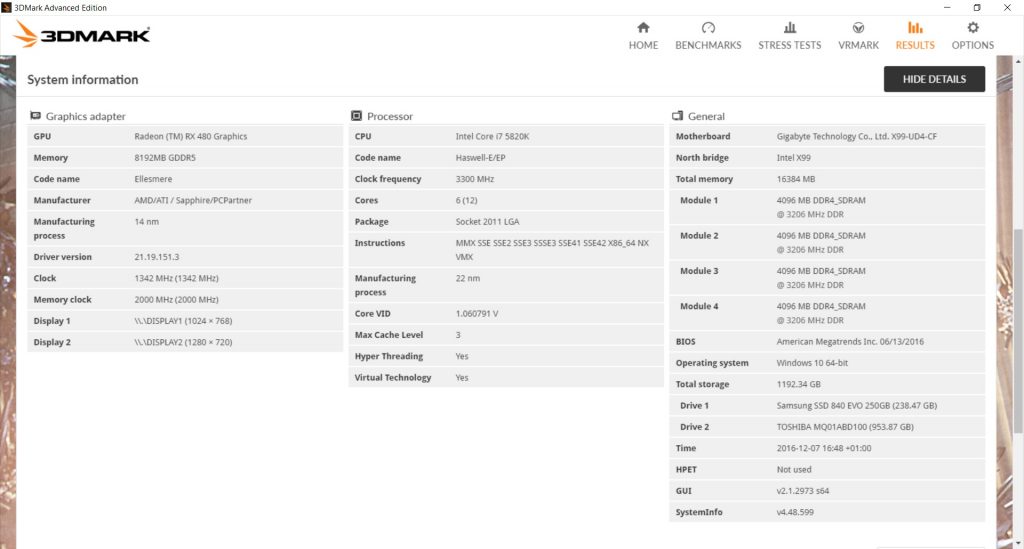Select the Module 4 row label
Image resolution: width=1024 pixels, height=549 pixels.
699,306
